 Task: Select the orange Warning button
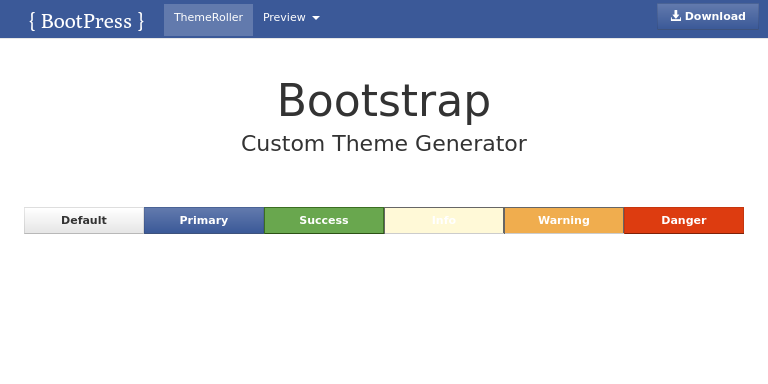point(564,220)
